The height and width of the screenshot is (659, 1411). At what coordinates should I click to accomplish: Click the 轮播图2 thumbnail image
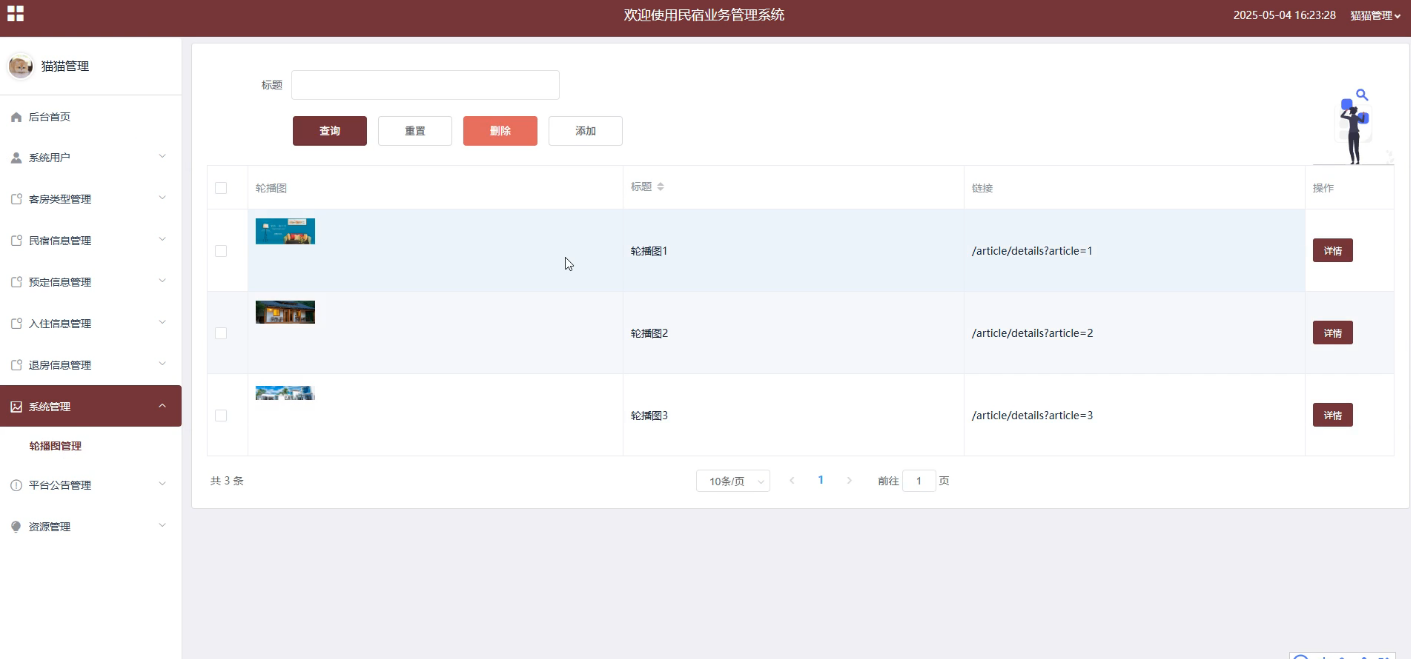[x=285, y=312]
